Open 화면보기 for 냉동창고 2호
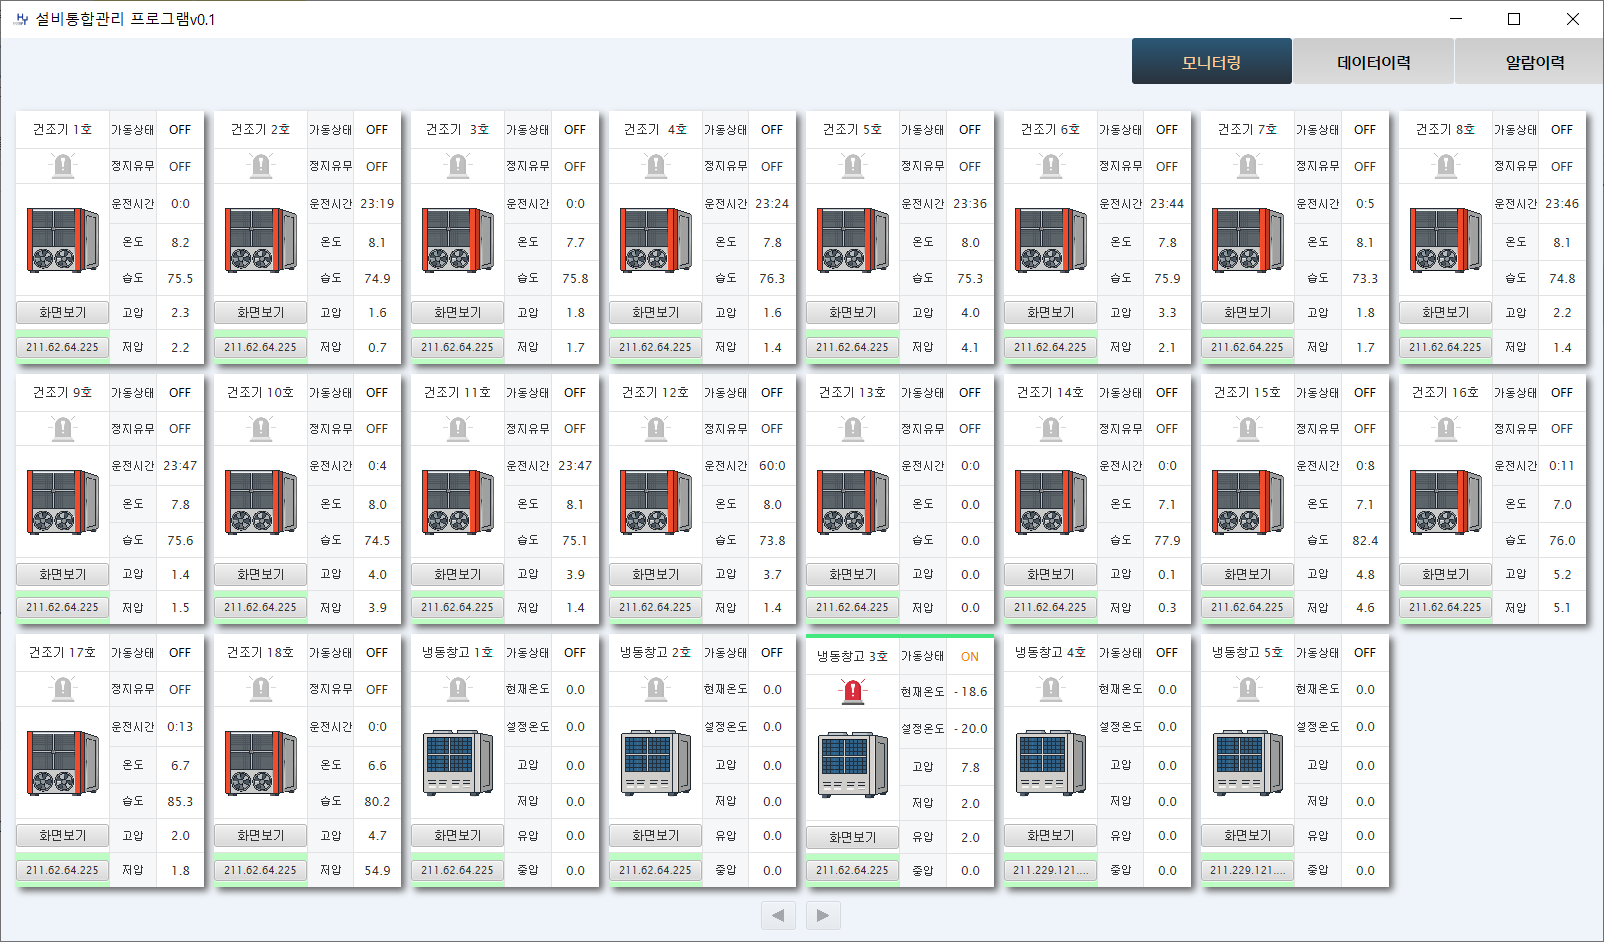This screenshot has height=942, width=1604. (655, 835)
